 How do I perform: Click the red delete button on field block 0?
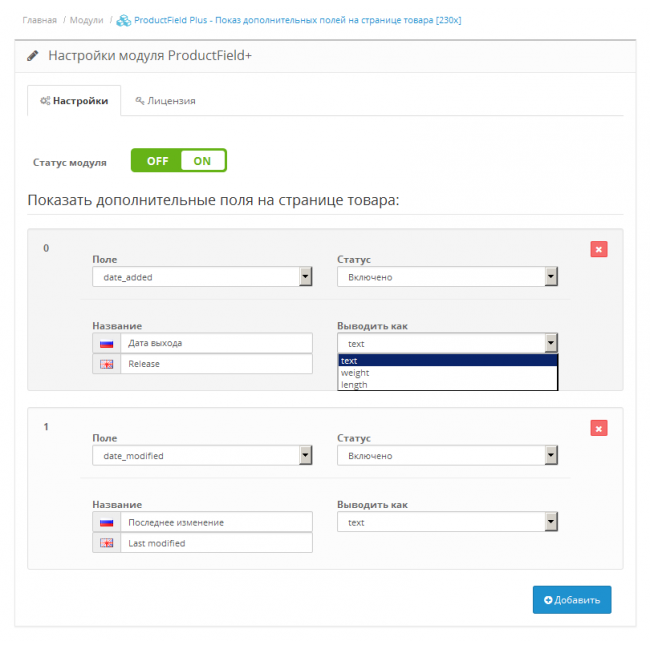click(x=598, y=249)
